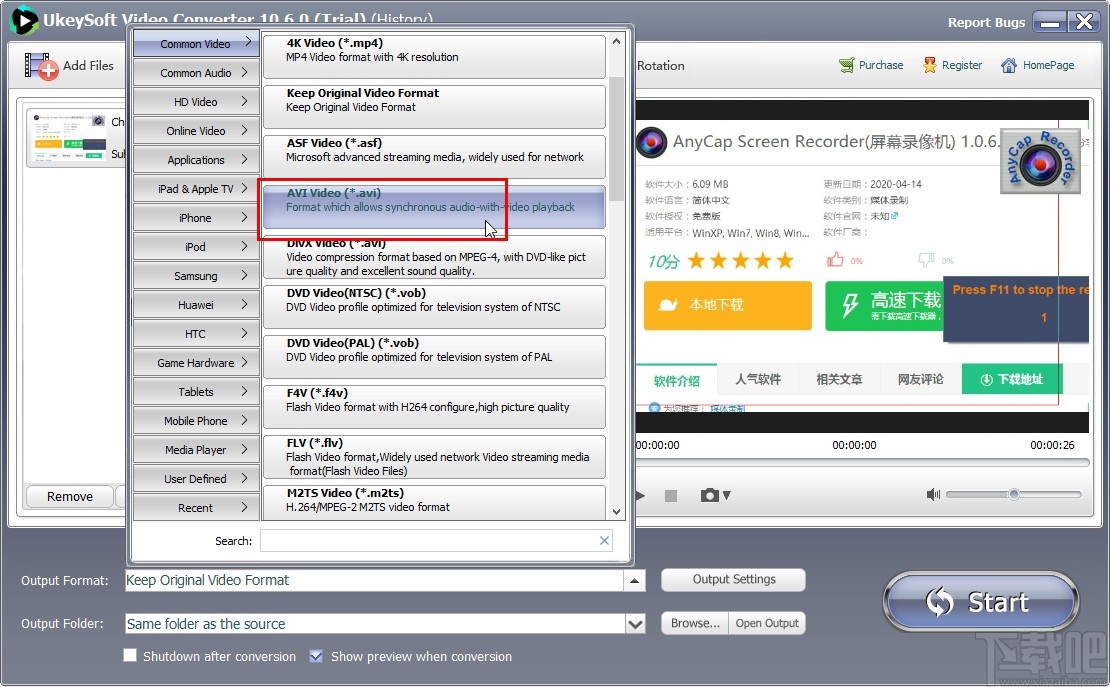Click Report Bugs link

986,22
